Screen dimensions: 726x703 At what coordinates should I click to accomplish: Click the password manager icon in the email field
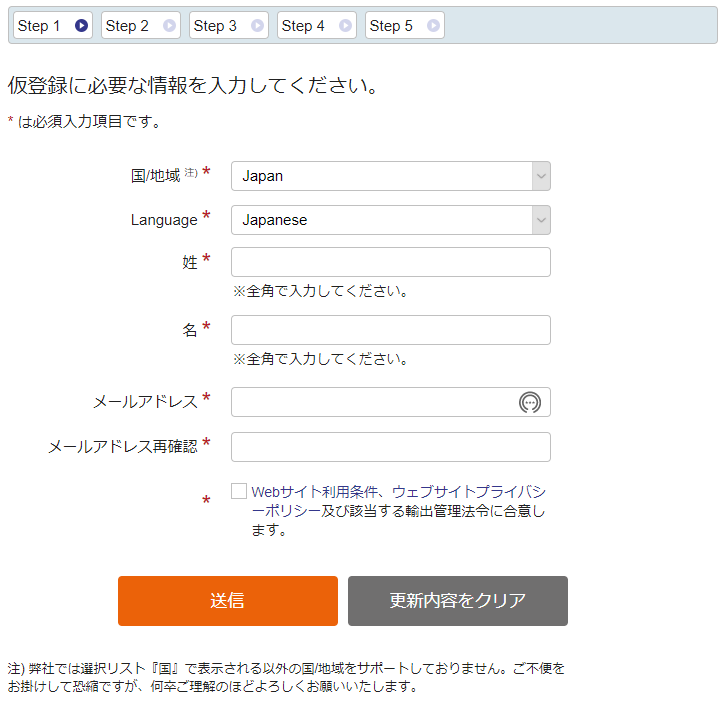point(530,402)
